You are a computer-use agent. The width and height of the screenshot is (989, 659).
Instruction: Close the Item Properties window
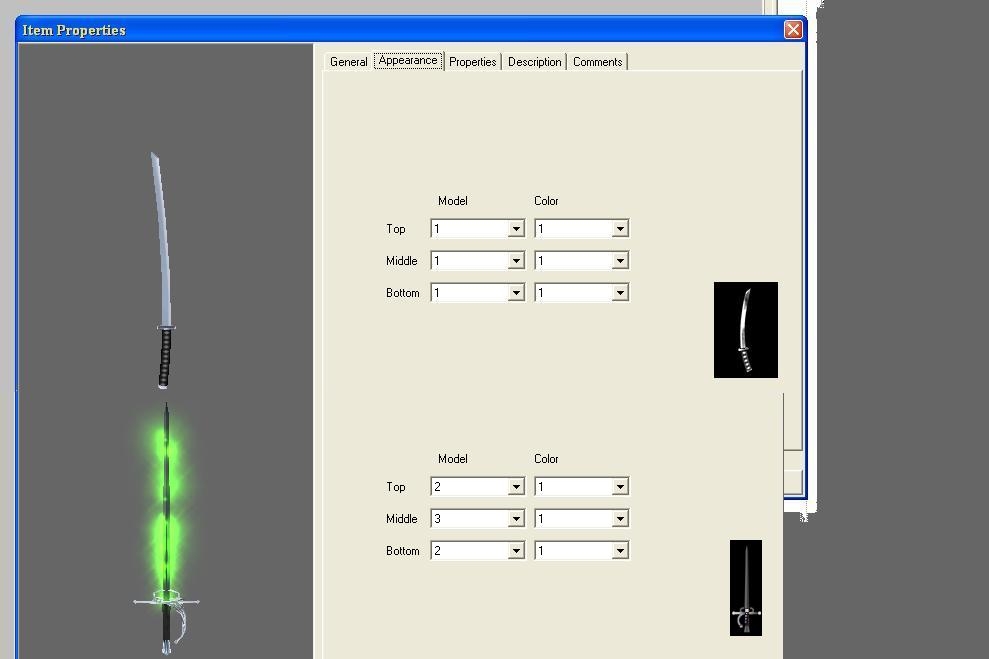click(793, 30)
